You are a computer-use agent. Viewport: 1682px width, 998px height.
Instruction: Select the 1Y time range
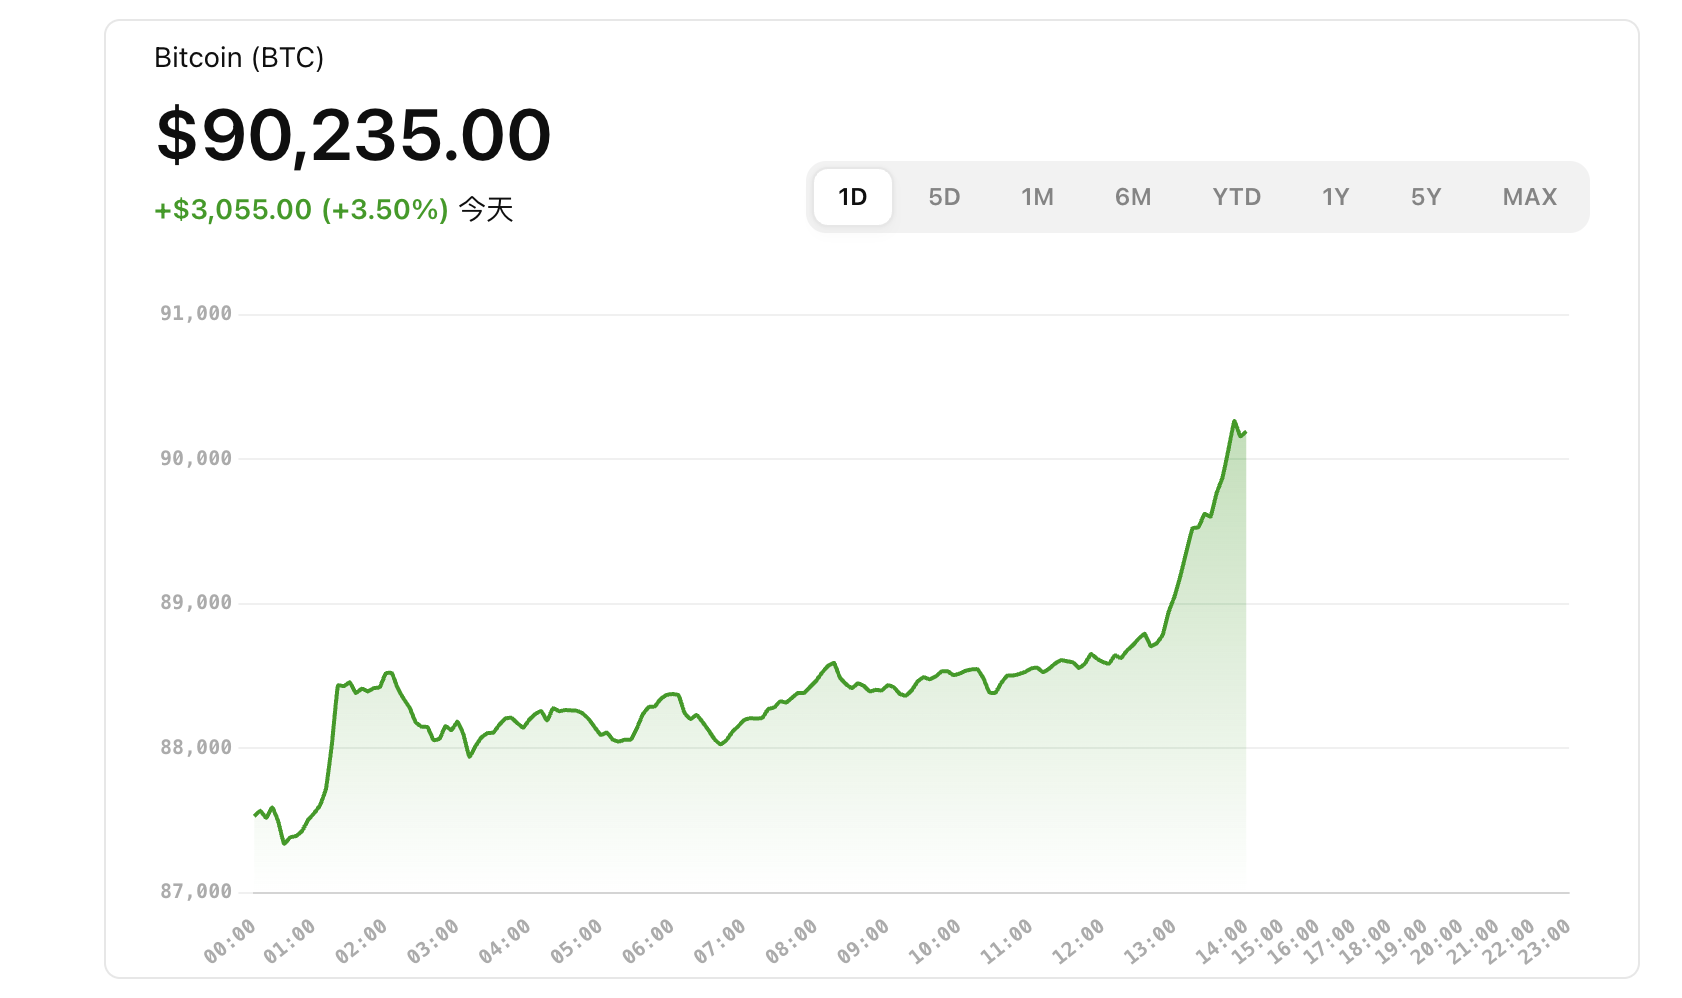tap(1336, 197)
